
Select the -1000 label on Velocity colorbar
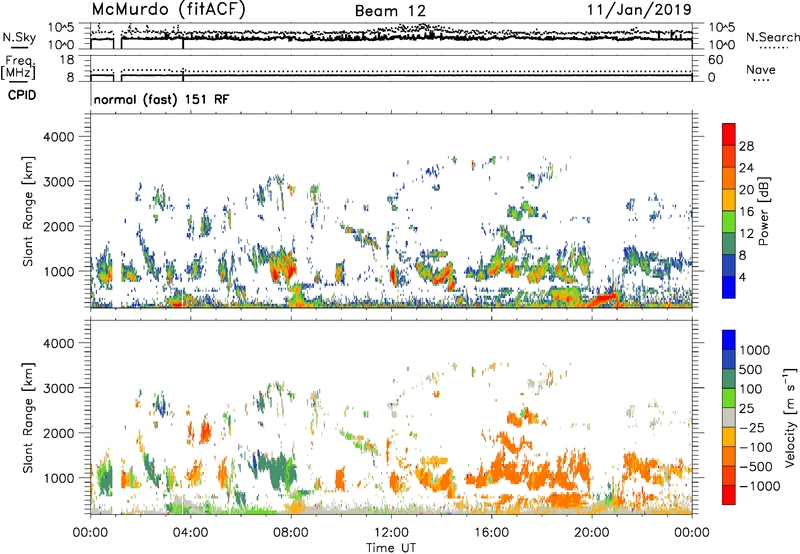[x=760, y=486]
